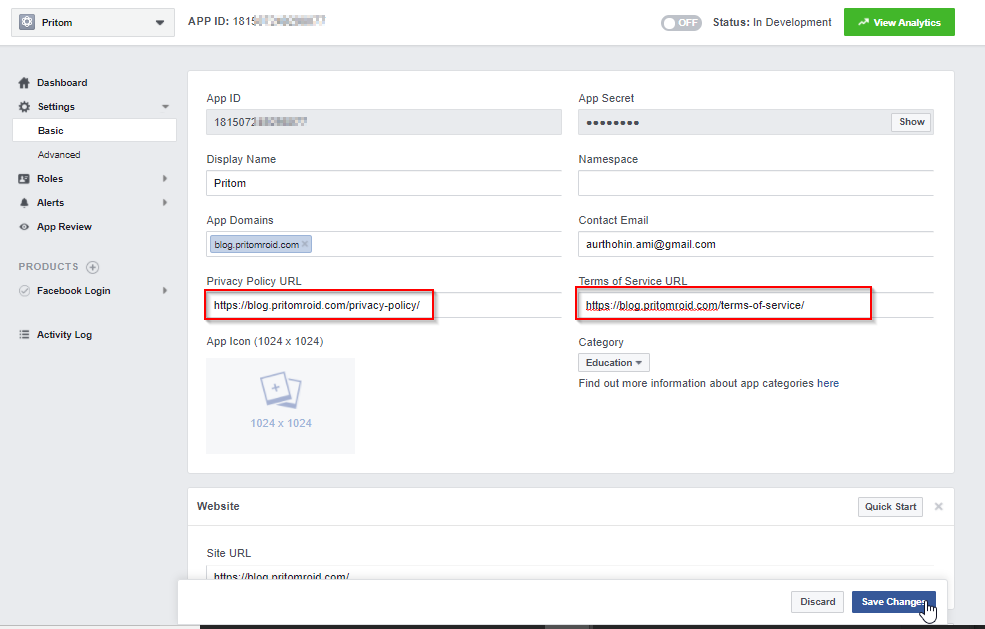Image resolution: width=985 pixels, height=629 pixels.
Task: Click the App Domains field
Action: 384,244
